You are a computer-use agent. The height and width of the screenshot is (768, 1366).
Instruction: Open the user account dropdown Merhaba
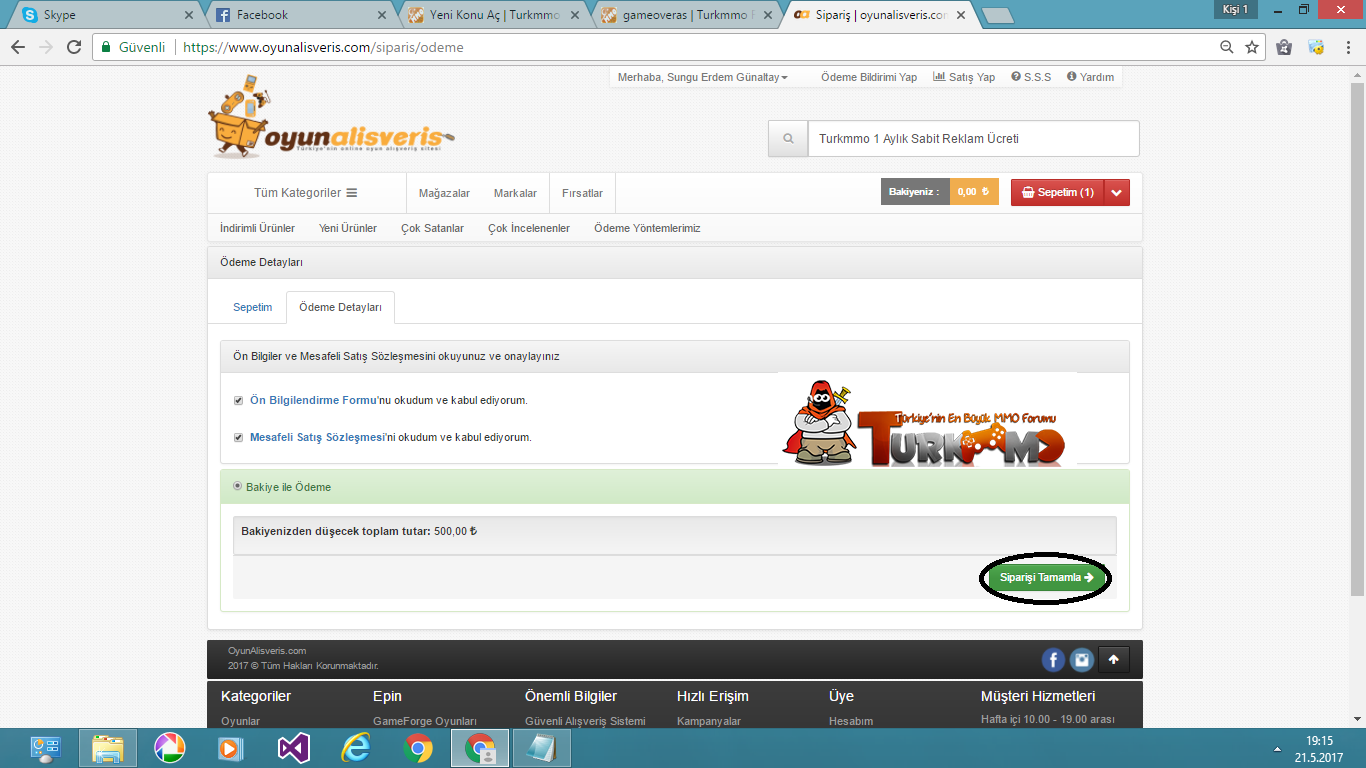click(x=703, y=77)
